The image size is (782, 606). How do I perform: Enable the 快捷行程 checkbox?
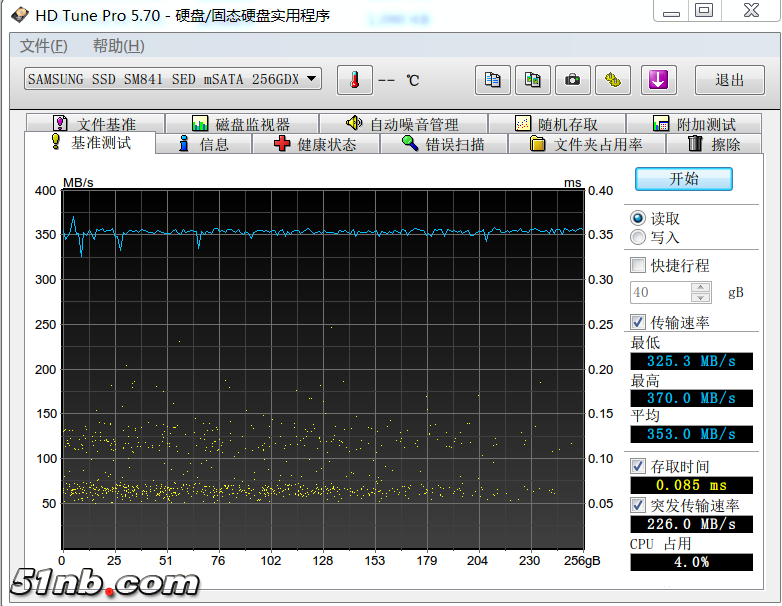coord(638,265)
